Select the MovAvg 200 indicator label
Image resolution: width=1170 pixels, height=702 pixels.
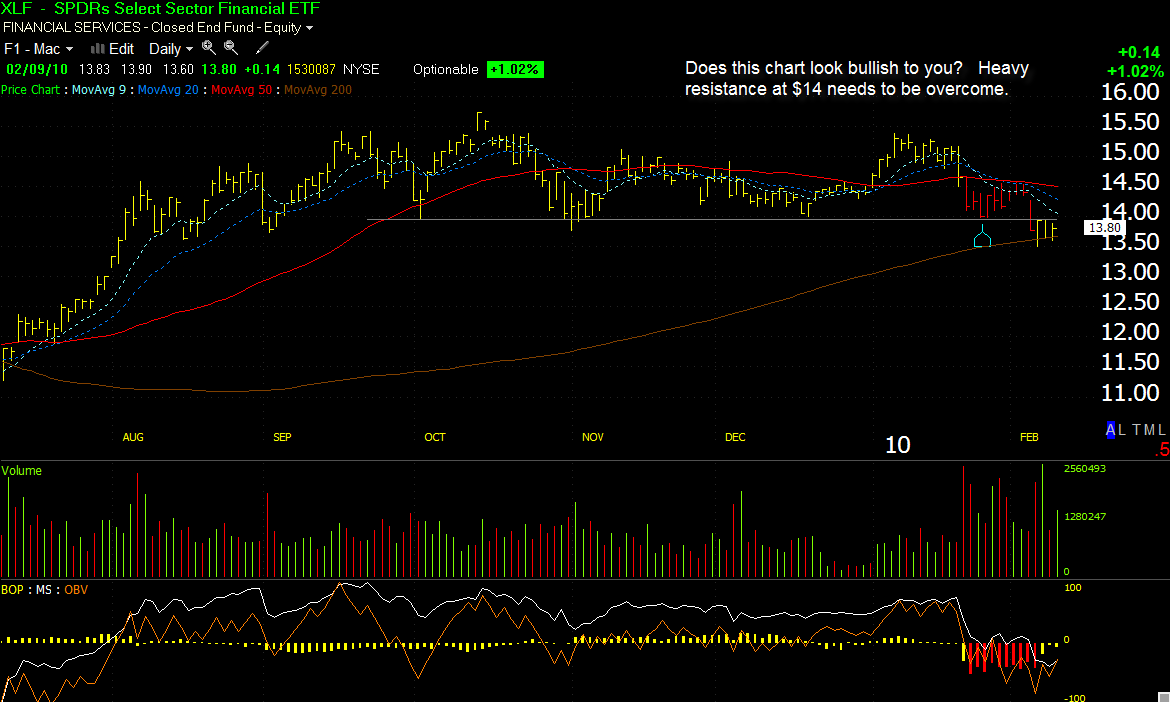[318, 90]
